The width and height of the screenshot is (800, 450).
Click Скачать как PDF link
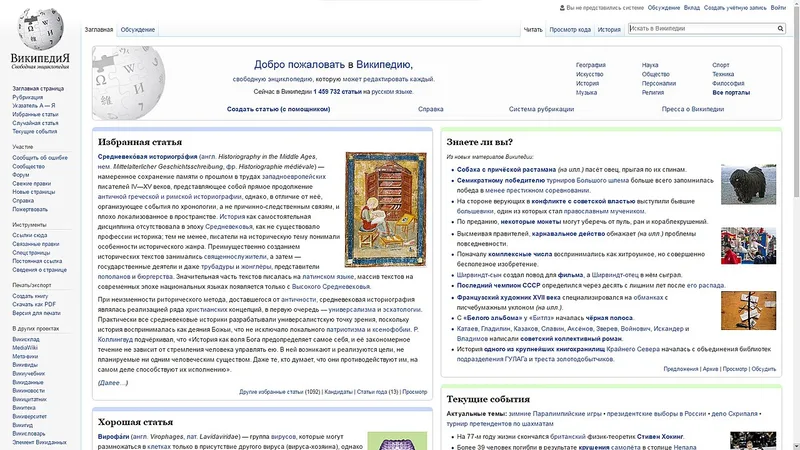click(x=34, y=304)
